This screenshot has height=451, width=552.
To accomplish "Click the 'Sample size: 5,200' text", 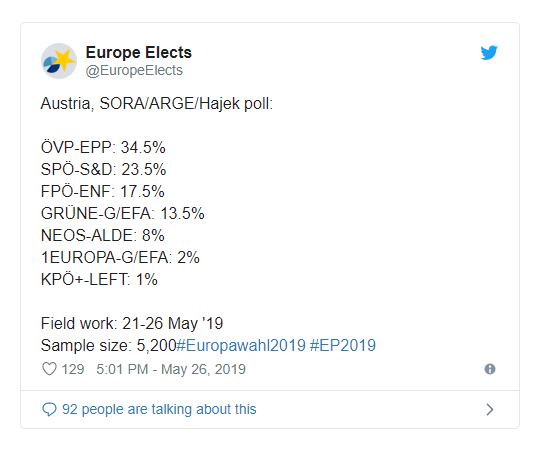I will tap(108, 345).
